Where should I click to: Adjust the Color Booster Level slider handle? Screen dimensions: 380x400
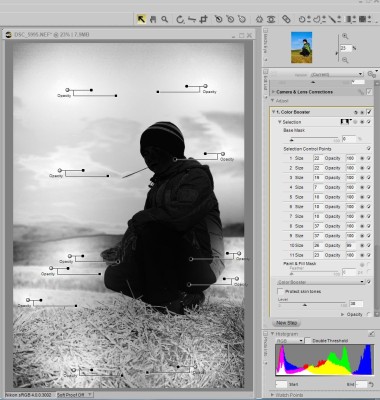click(x=304, y=305)
